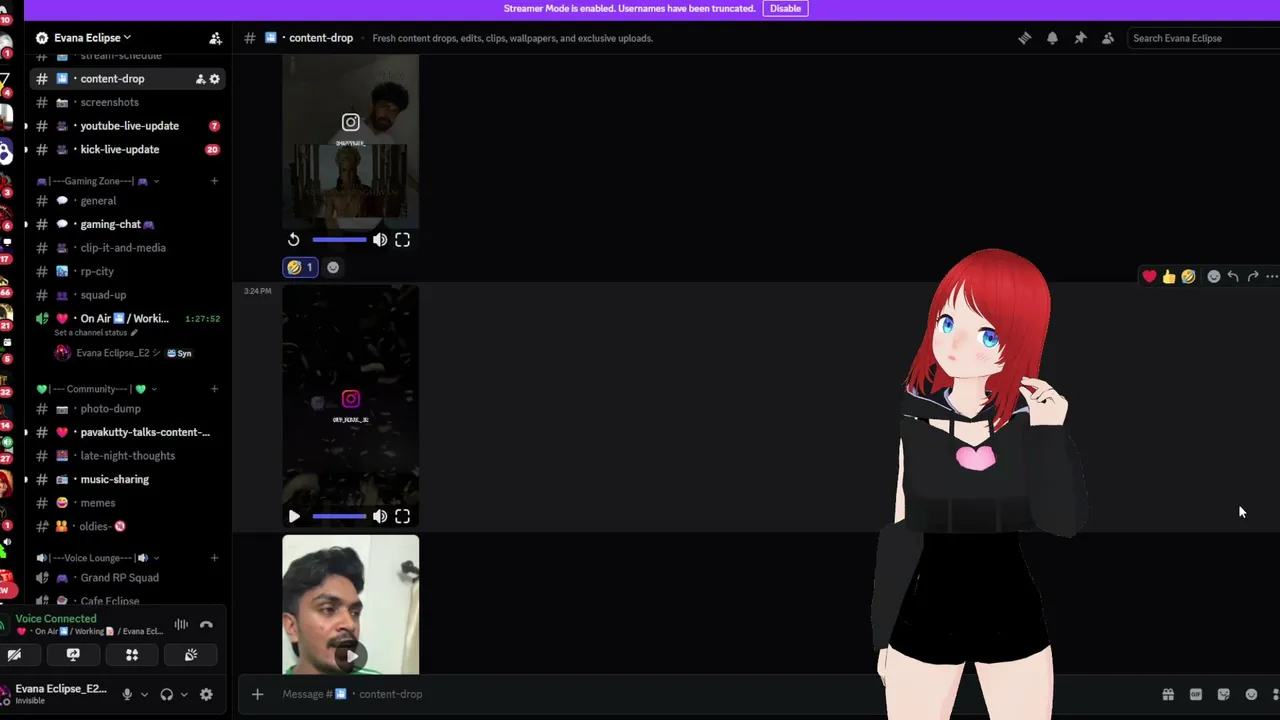Go to the screenshots channel
Viewport: 1280px width, 720px height.
[109, 102]
